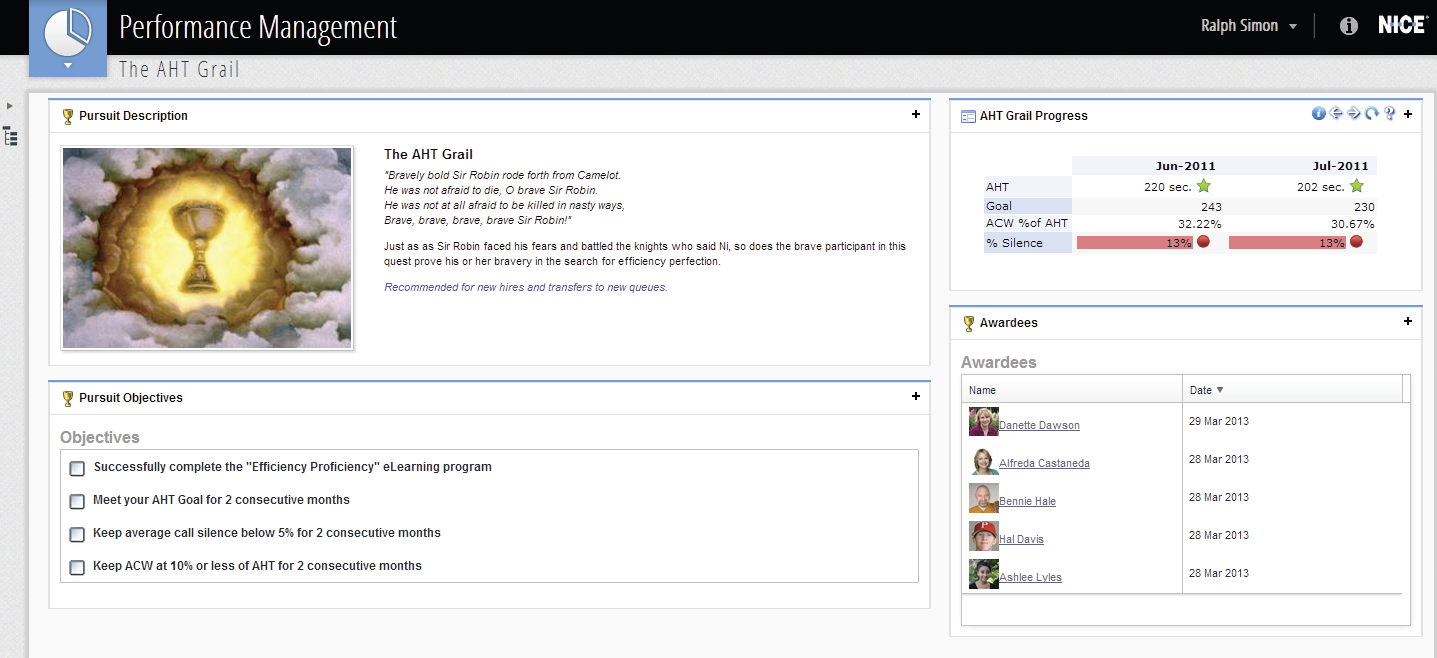Click the Name column header in Awardees
1437x658 pixels.
click(983, 390)
